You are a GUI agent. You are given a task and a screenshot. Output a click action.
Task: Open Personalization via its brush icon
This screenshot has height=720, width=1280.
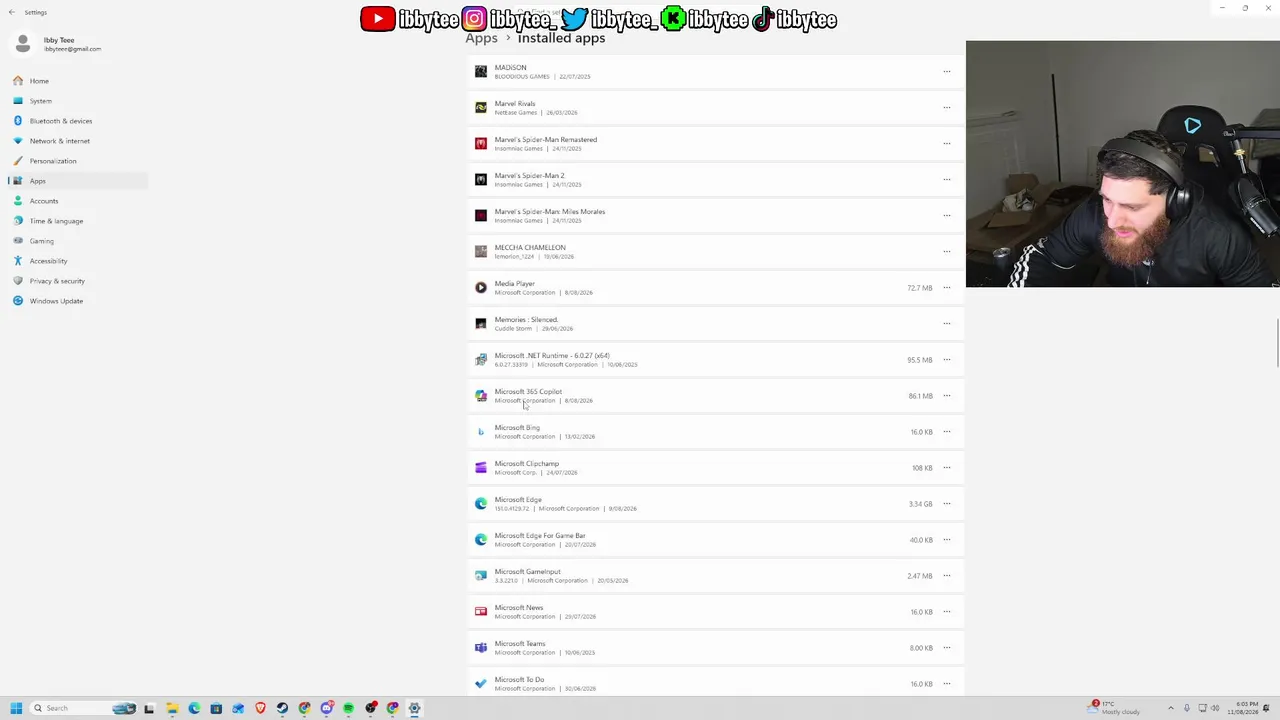[x=18, y=161]
